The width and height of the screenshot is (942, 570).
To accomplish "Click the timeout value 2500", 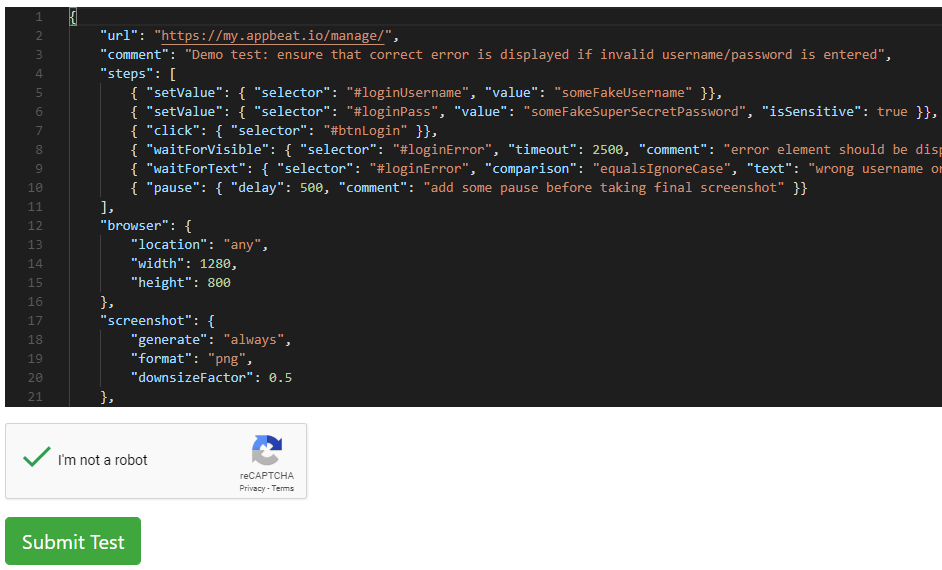I will click(x=607, y=150).
